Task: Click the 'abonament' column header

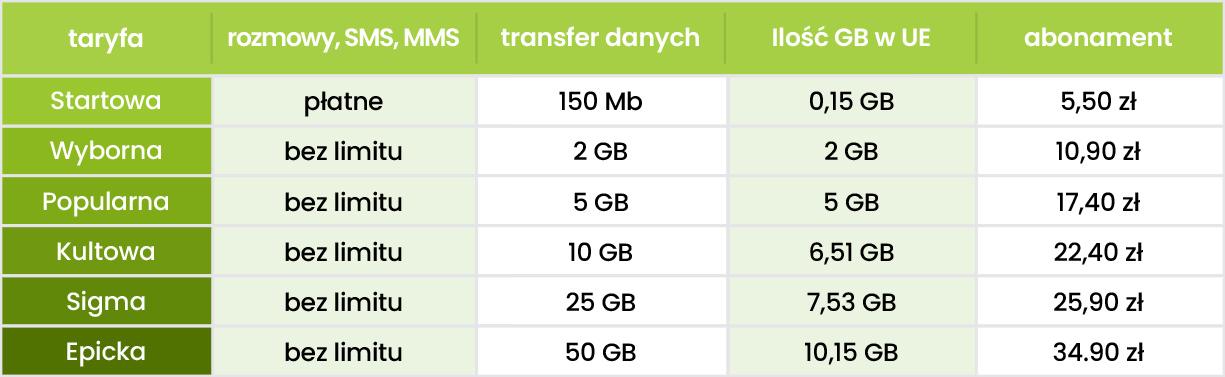Action: tap(1098, 40)
